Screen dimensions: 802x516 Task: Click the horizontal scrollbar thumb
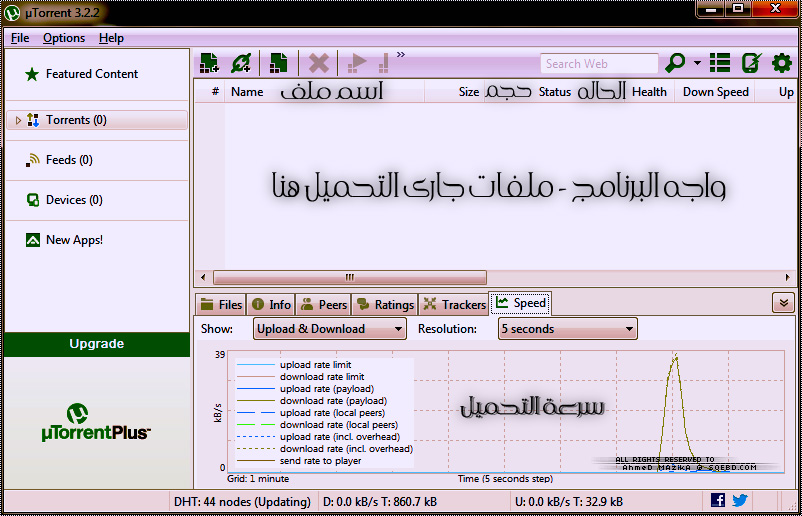pyautogui.click(x=349, y=277)
